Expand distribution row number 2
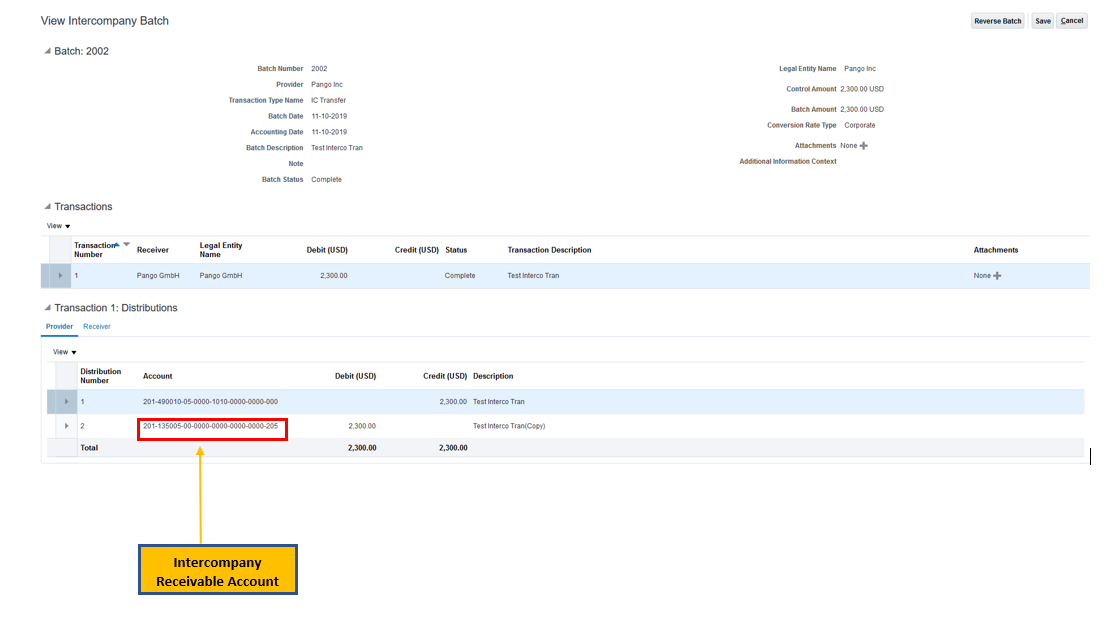Screen dimensions: 1116x620 [x=67, y=426]
